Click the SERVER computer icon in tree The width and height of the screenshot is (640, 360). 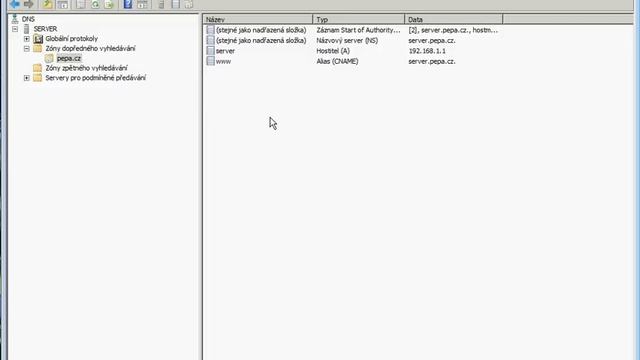tap(27, 29)
